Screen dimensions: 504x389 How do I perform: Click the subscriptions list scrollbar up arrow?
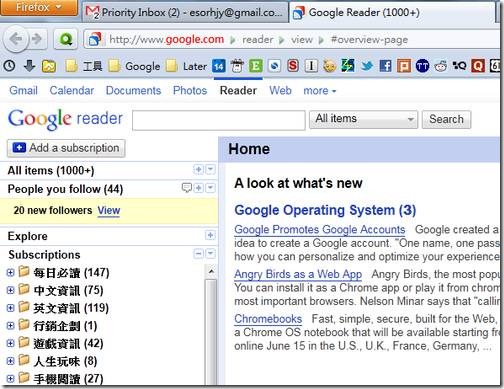(x=211, y=271)
